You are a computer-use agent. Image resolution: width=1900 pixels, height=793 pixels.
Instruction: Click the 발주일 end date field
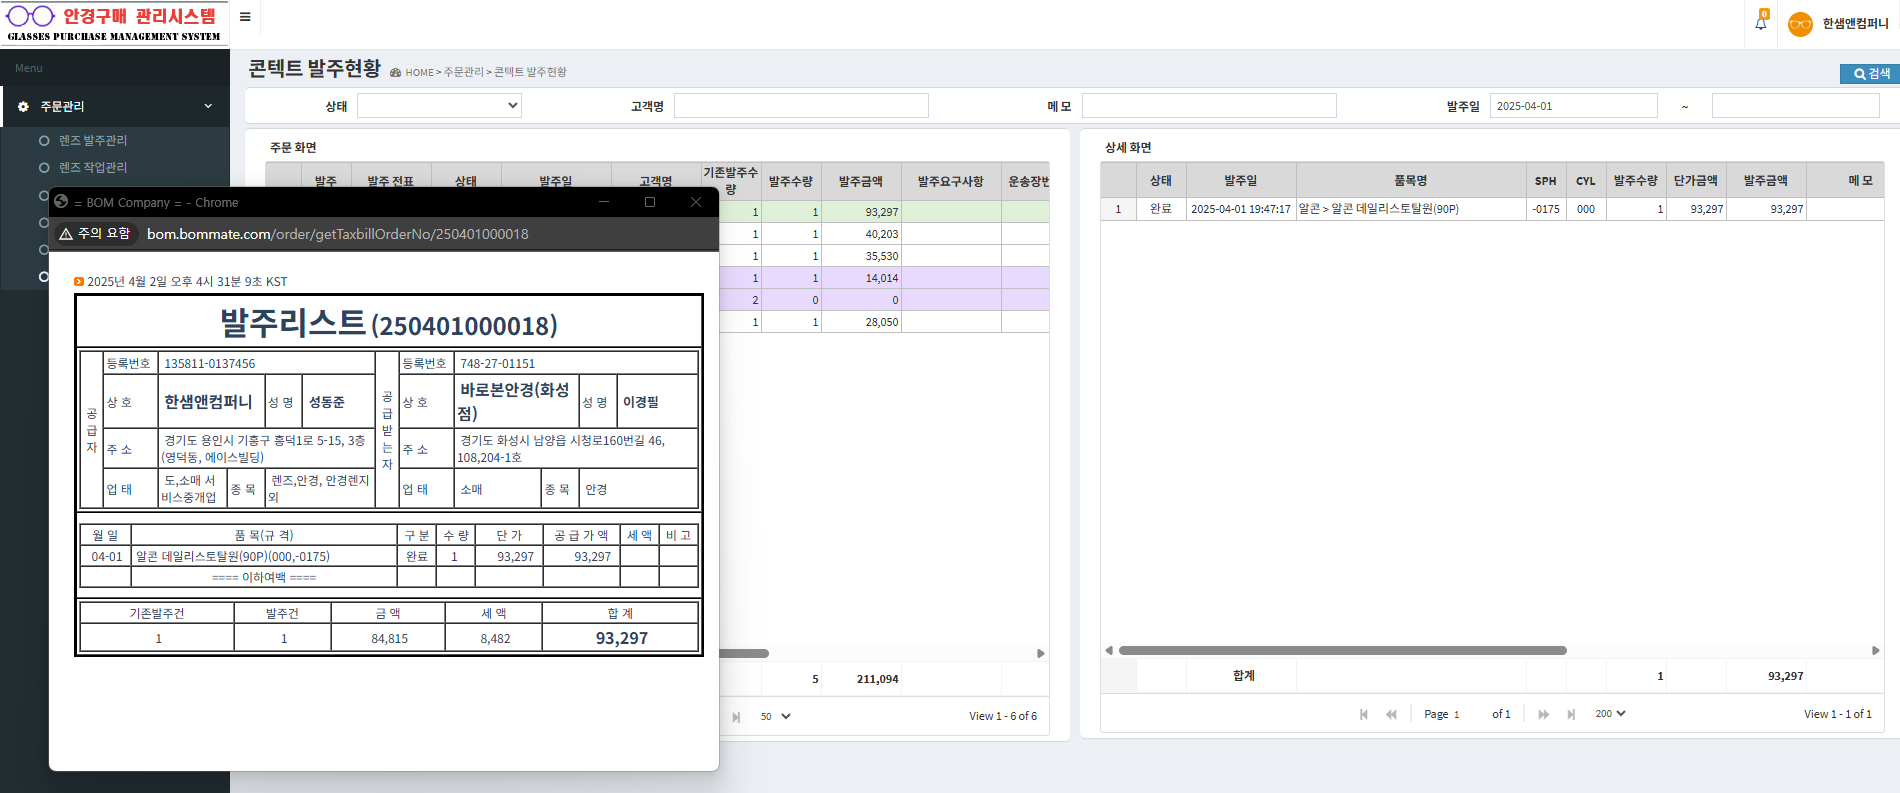coord(1796,106)
